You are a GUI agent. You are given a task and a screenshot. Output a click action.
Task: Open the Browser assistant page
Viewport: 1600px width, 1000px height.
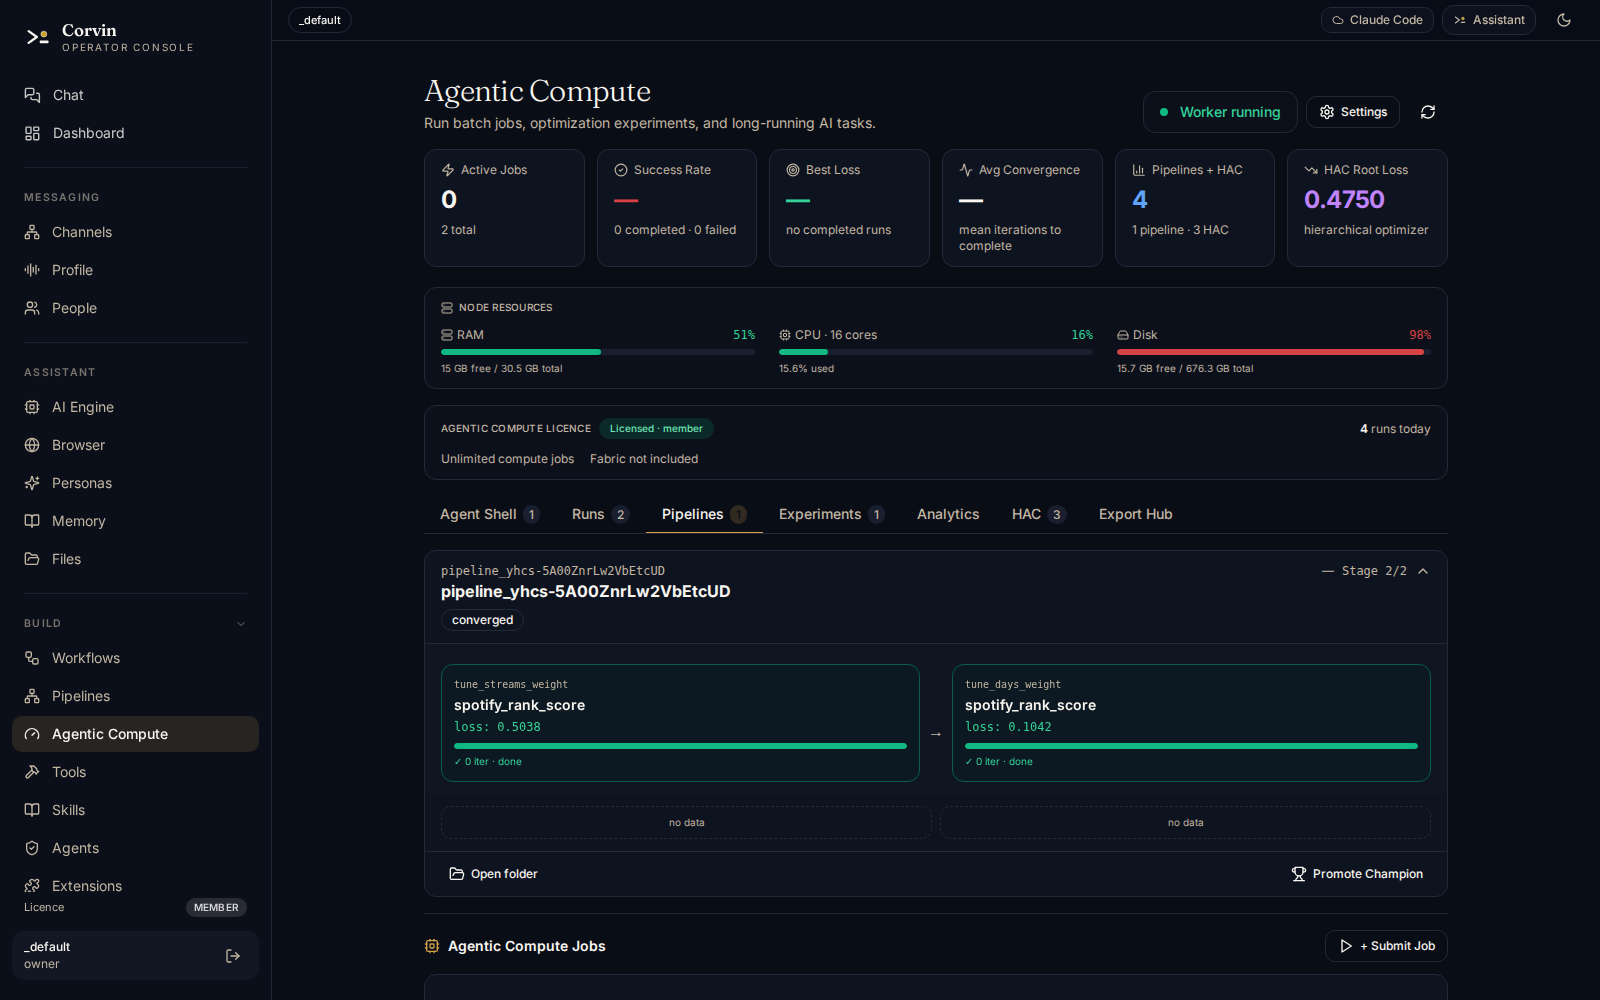[x=135, y=445]
